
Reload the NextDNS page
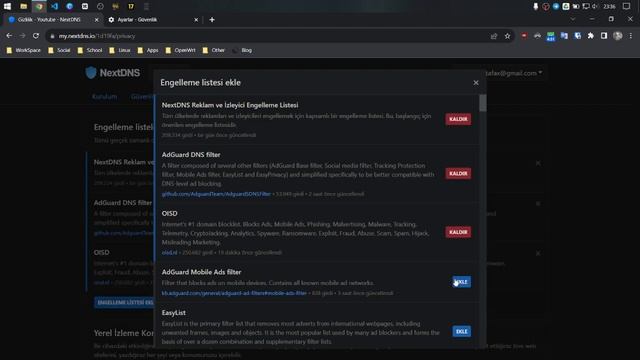[x=36, y=36]
